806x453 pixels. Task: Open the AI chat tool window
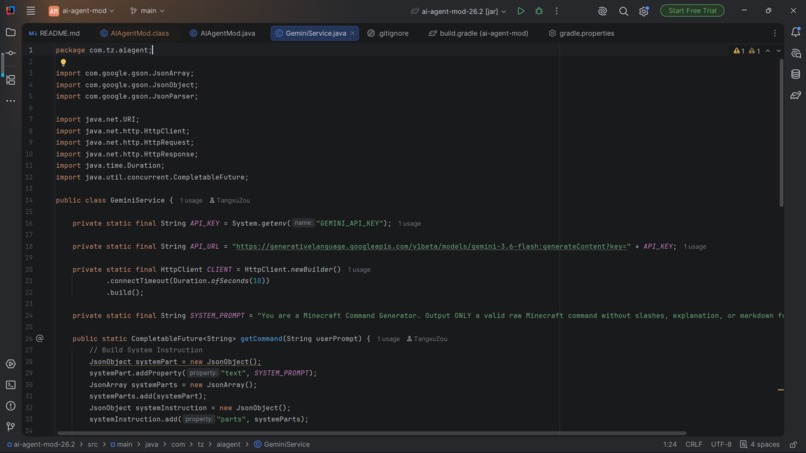tap(795, 53)
